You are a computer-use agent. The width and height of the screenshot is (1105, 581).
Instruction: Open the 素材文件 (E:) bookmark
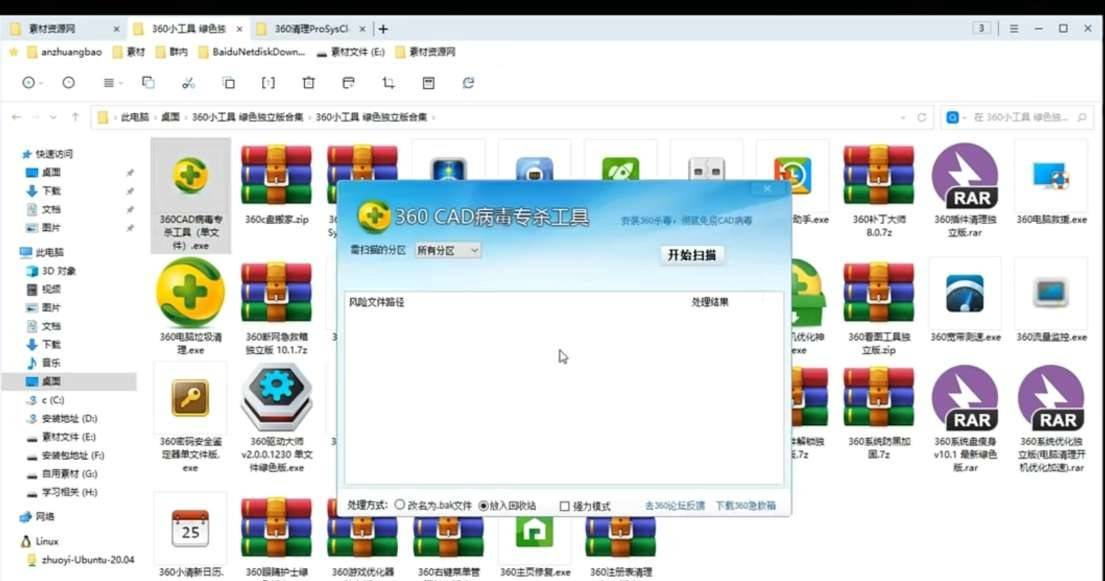[x=351, y=51]
